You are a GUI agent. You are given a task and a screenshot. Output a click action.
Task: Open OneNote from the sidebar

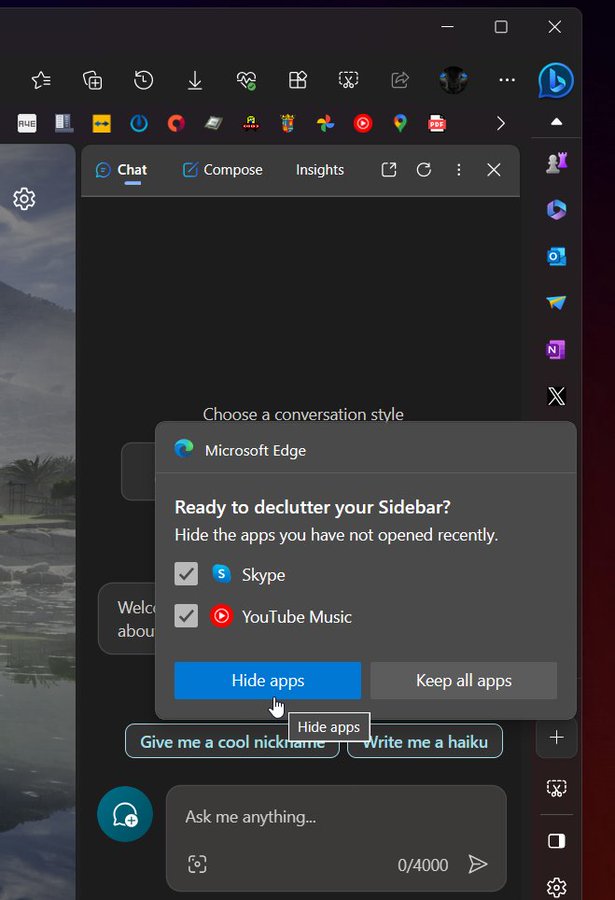pos(556,349)
